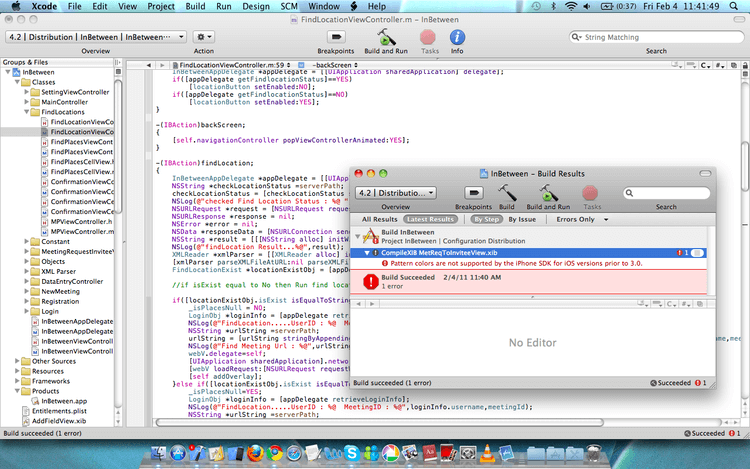Collapse CompileXIB MetReqToInviteeView.xib row

click(x=367, y=253)
